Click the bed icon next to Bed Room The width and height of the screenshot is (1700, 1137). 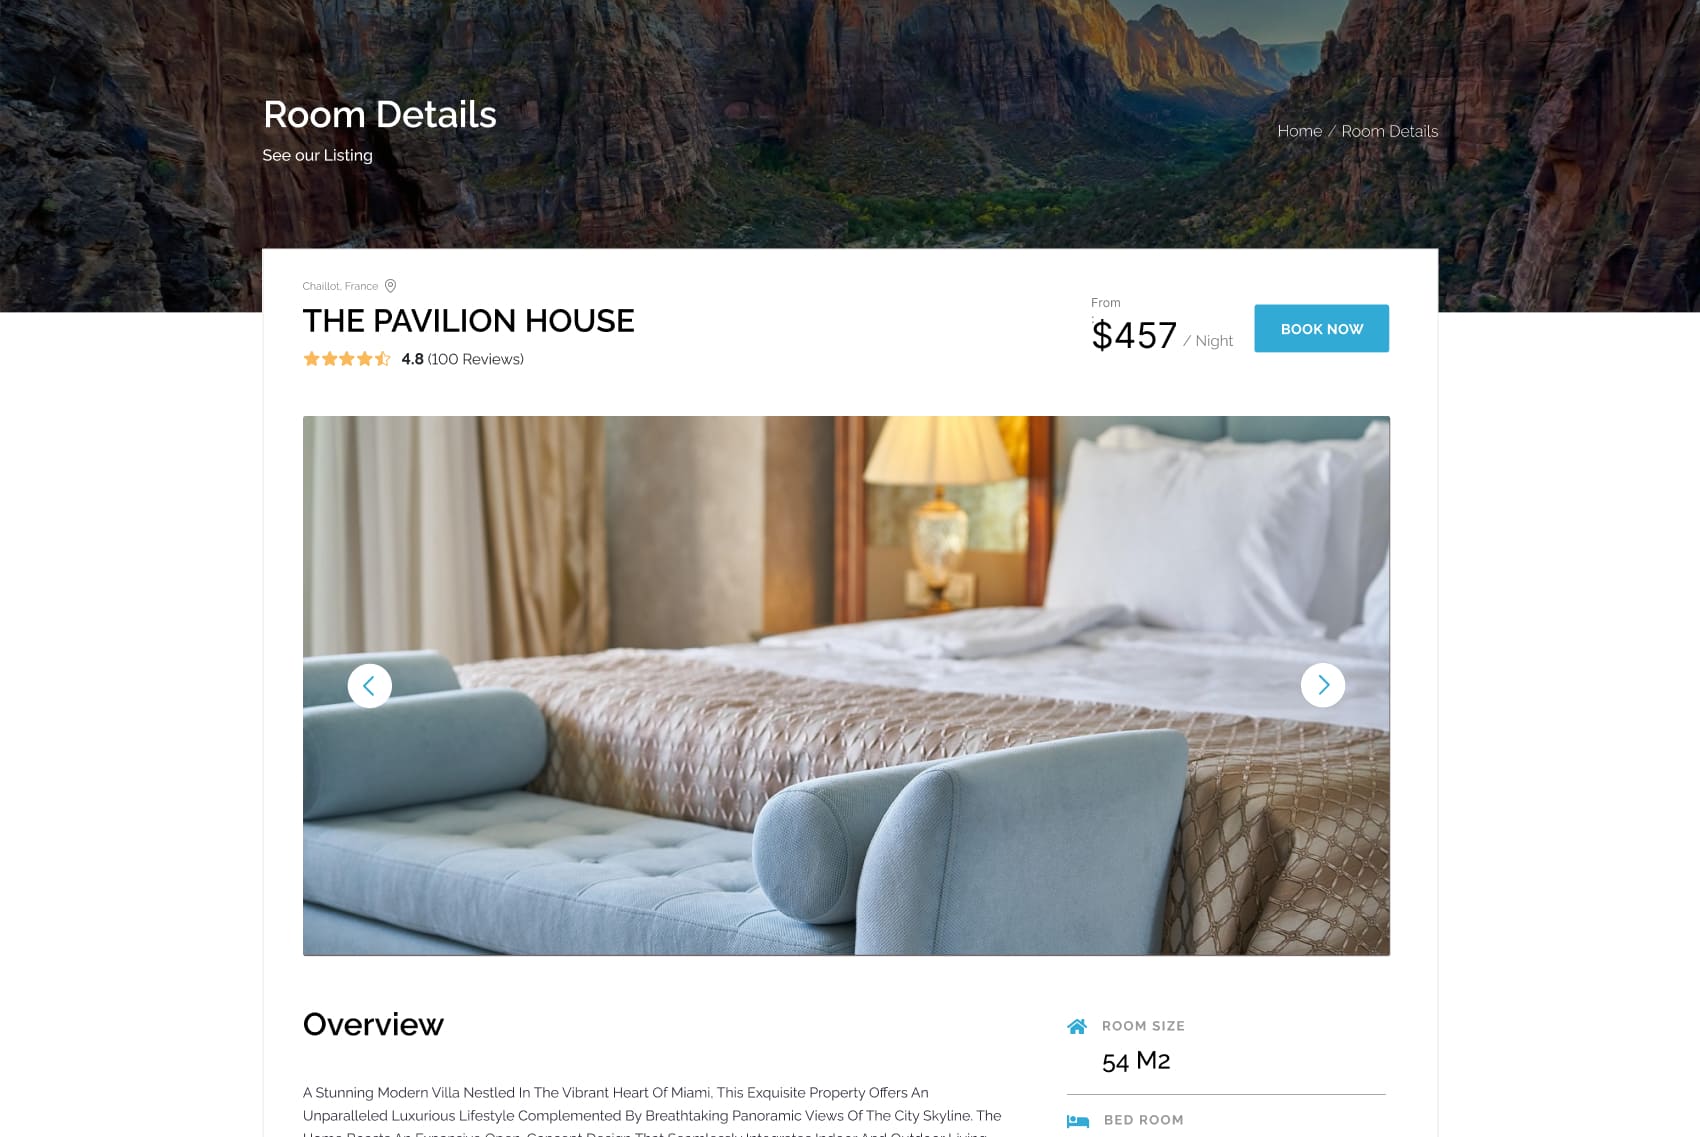click(1078, 1121)
